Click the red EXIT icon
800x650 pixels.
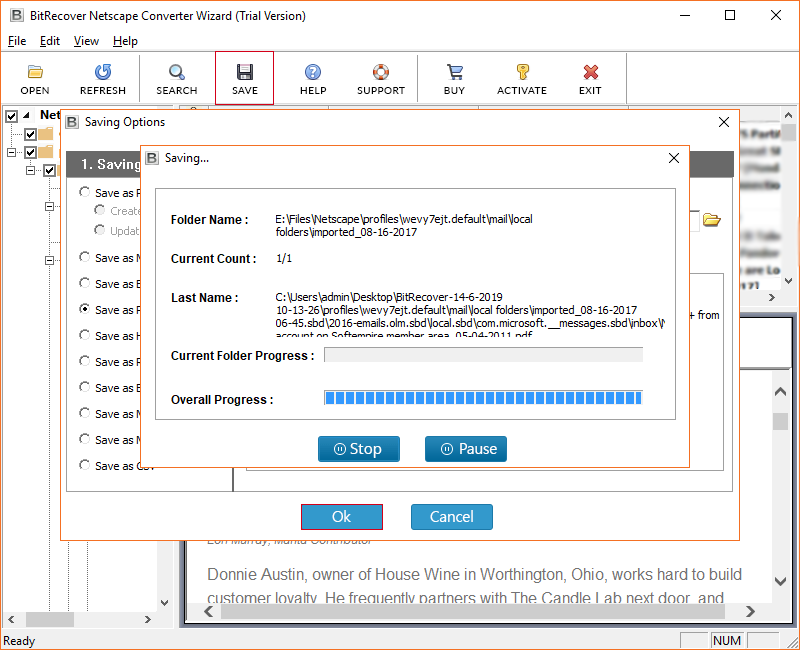point(590,72)
